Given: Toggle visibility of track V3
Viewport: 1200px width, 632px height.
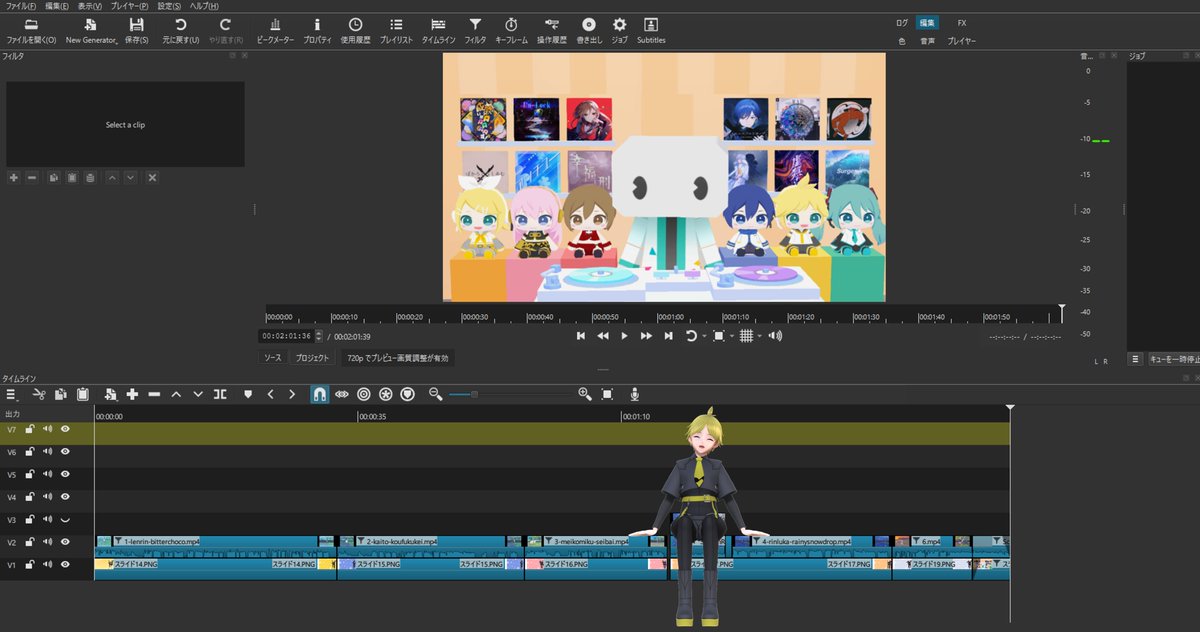Looking at the screenshot, I should [65, 520].
